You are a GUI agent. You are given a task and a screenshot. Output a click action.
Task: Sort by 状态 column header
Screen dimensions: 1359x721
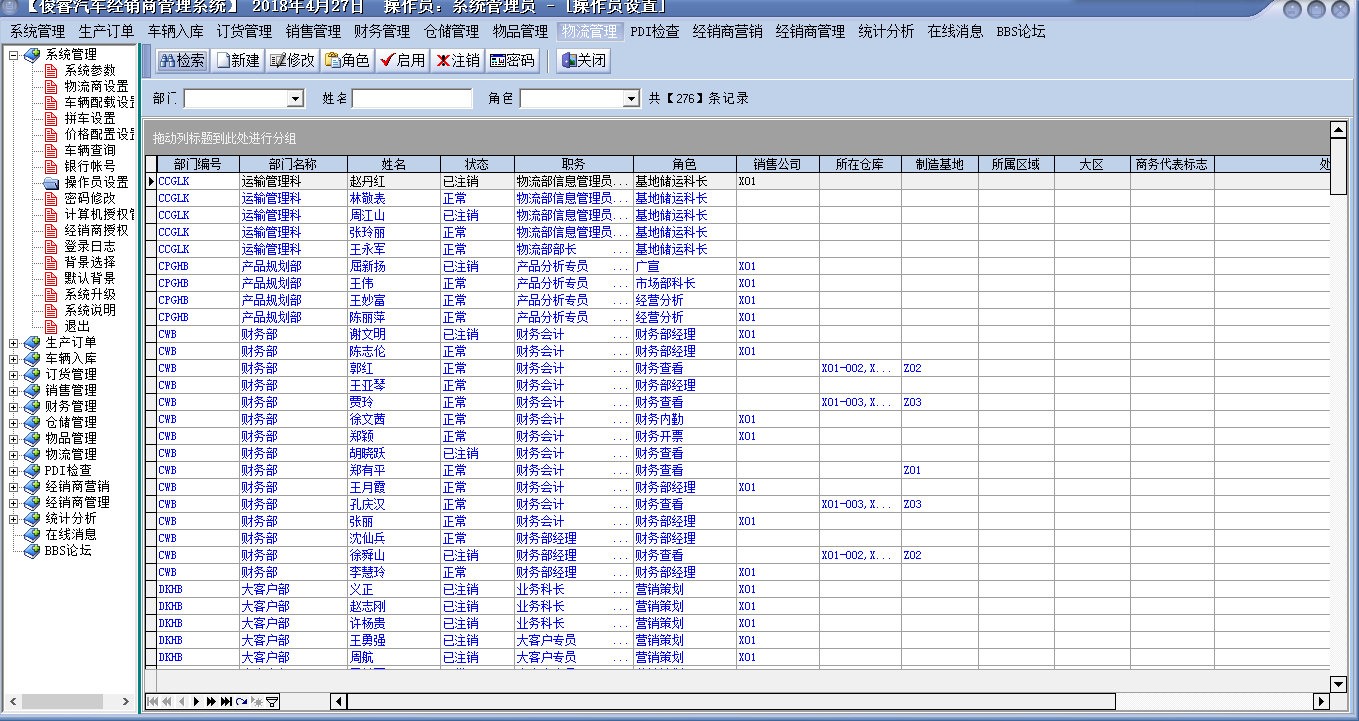[477, 164]
